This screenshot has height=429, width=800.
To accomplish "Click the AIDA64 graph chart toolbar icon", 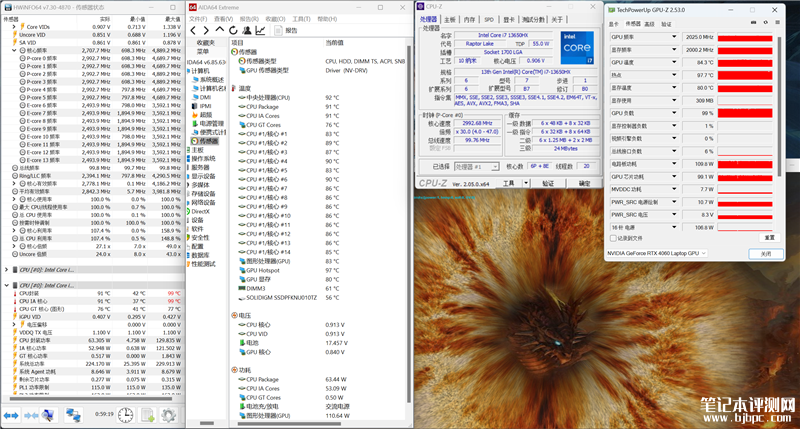I will pyautogui.click(x=260, y=31).
